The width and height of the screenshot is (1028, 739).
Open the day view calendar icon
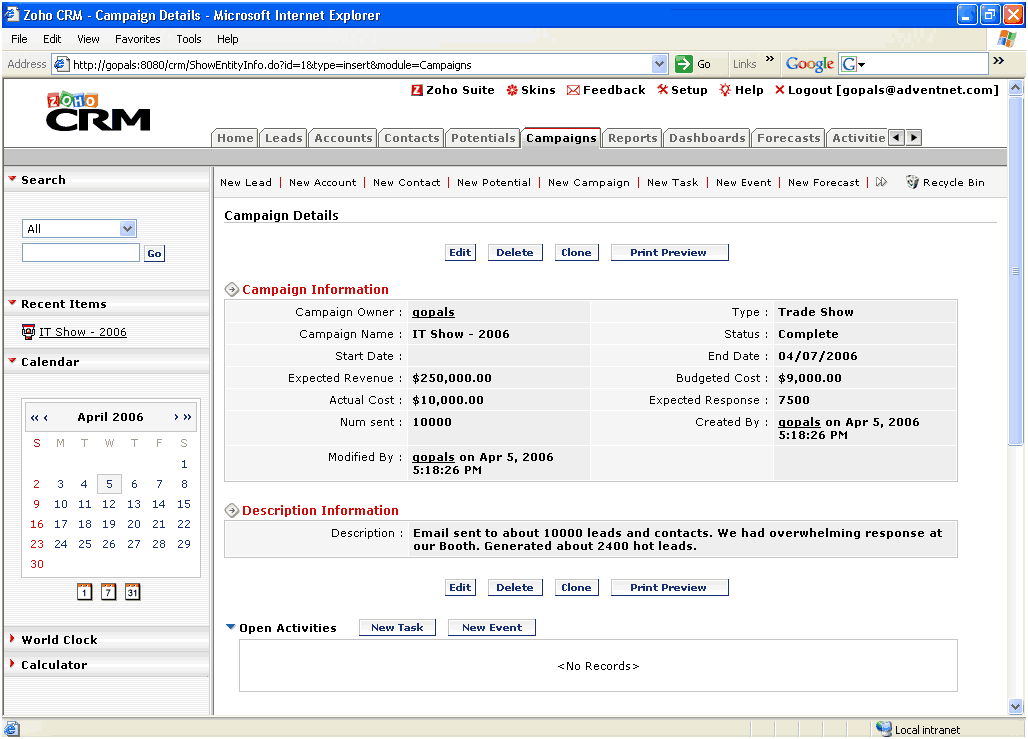point(85,591)
